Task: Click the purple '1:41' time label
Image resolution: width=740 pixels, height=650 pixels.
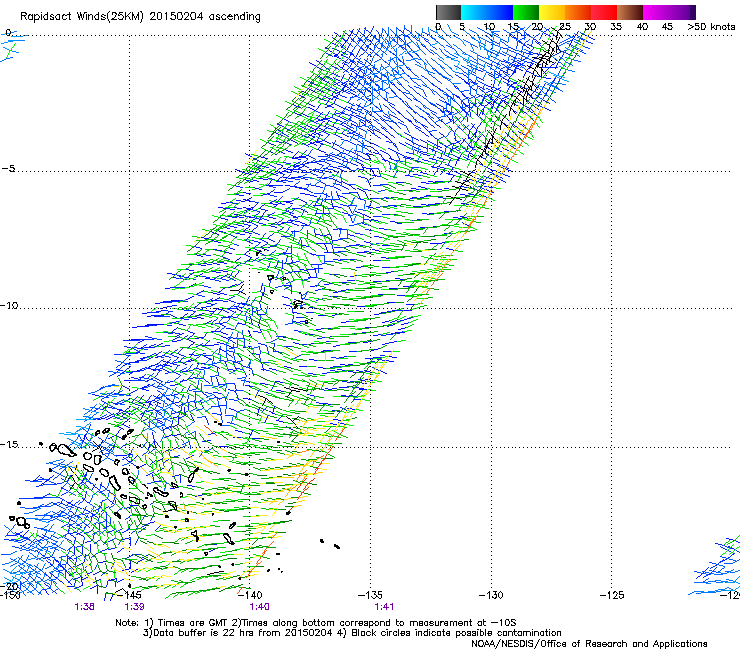Action: click(x=384, y=607)
